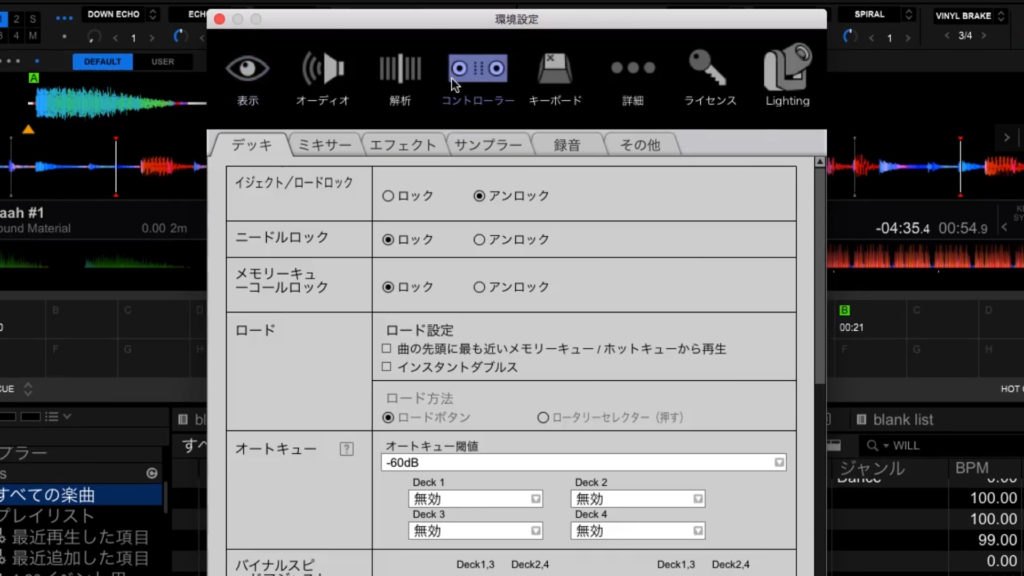Expand the オートキュー閾値 -60dB dropdown
Viewport: 1024px width, 576px height.
(x=583, y=463)
